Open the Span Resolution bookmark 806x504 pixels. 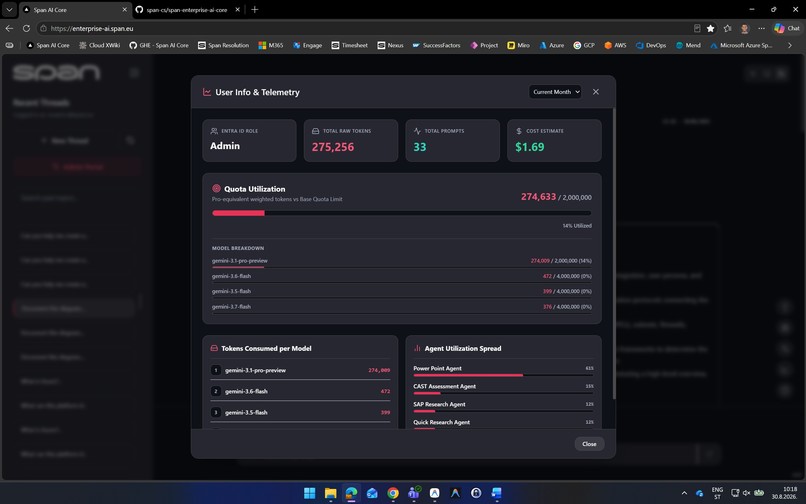(223, 45)
